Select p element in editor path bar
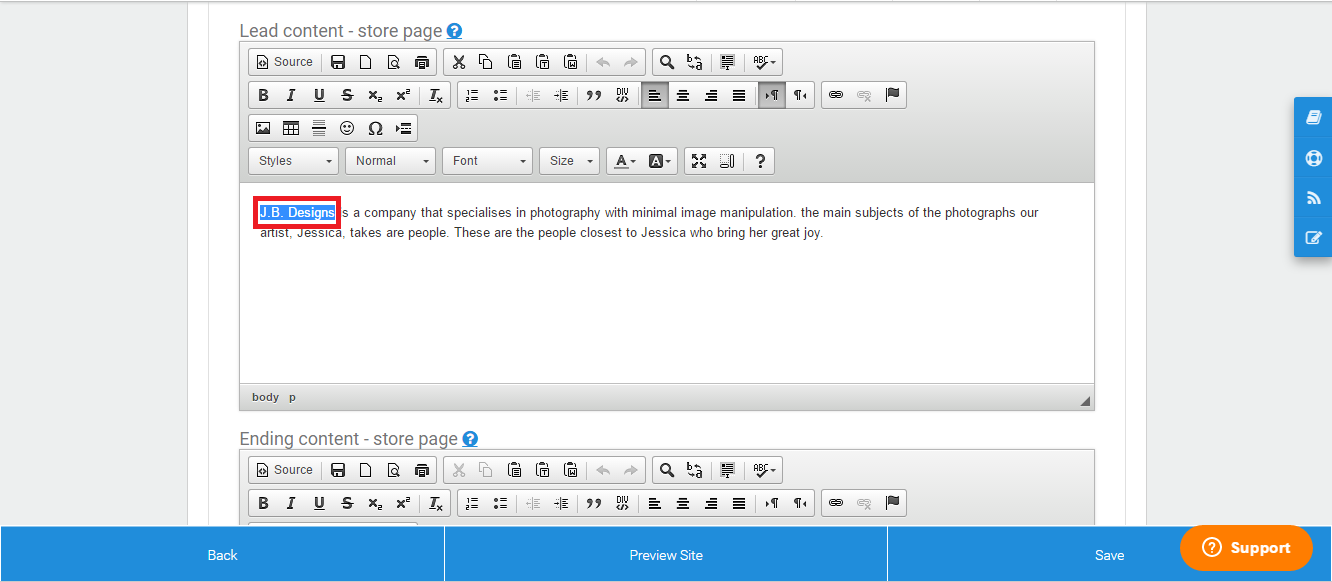Screen dimensions: 1332x582 click(292, 397)
